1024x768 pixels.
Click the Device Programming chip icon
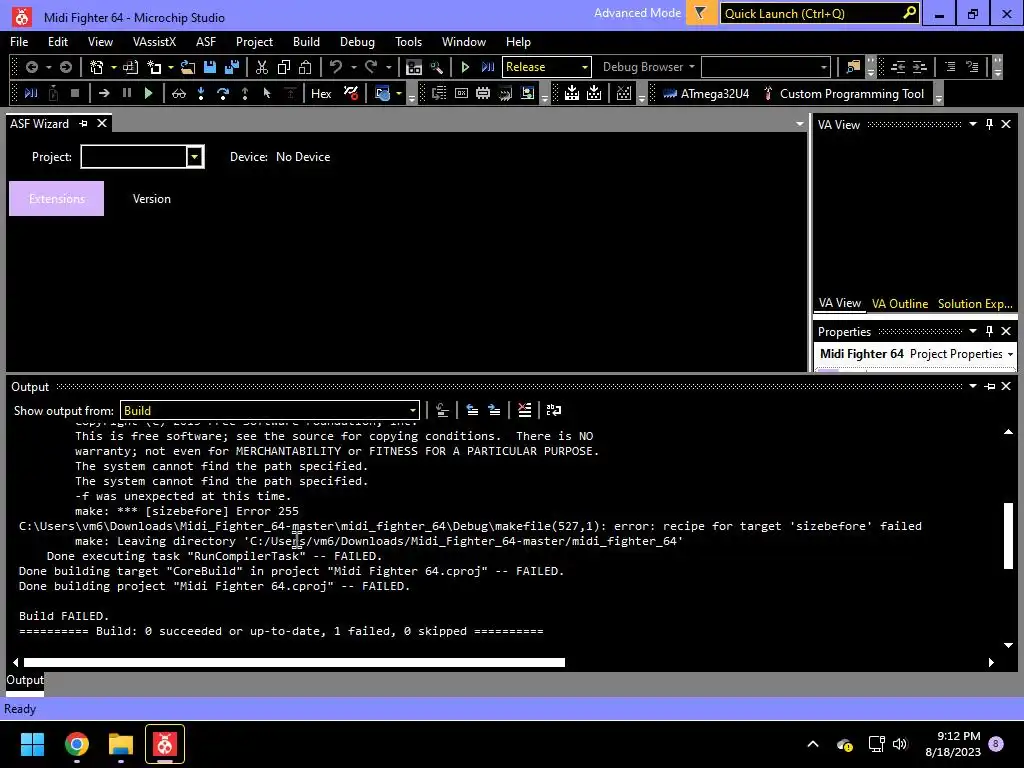click(483, 93)
